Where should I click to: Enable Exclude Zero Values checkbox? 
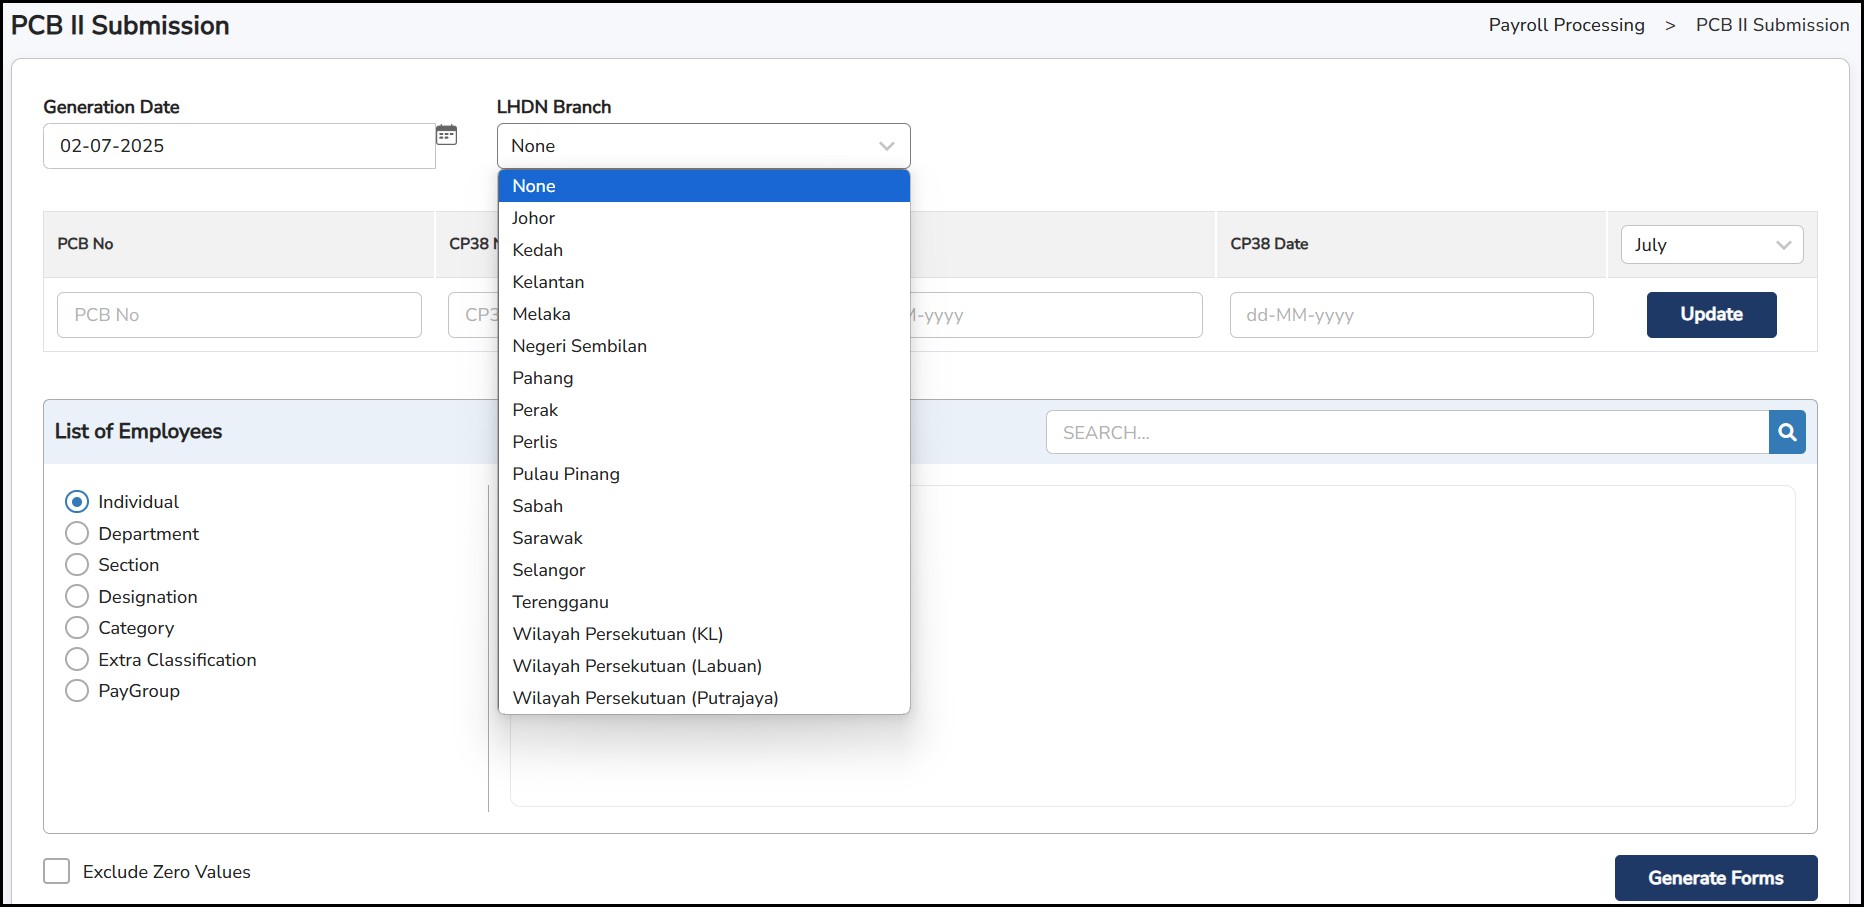(x=57, y=871)
